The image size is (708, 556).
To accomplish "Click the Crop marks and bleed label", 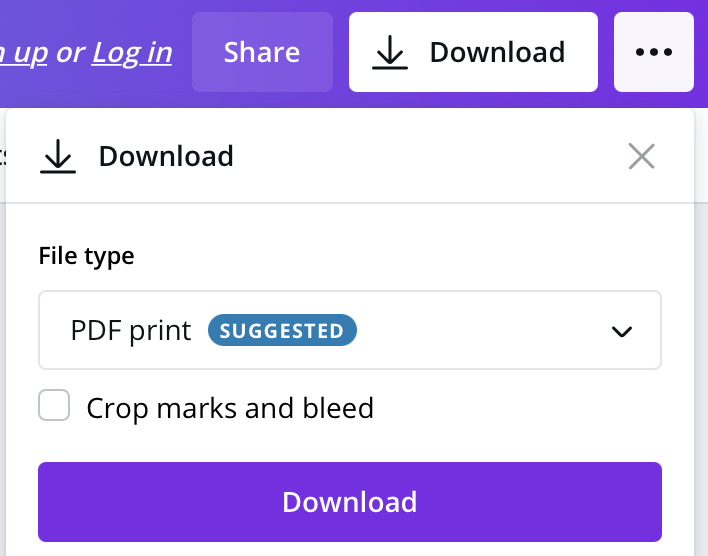I will tap(230, 408).
